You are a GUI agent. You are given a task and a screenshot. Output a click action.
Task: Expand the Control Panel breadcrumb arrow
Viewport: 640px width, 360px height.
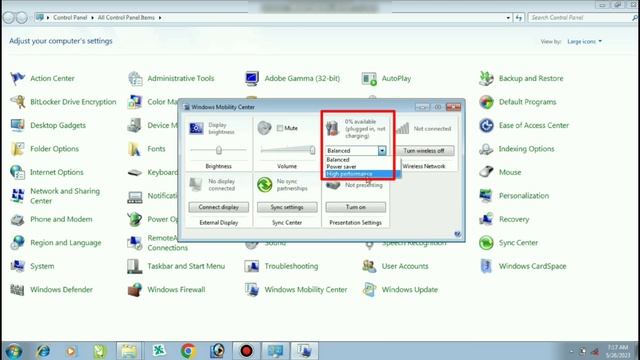(92, 18)
